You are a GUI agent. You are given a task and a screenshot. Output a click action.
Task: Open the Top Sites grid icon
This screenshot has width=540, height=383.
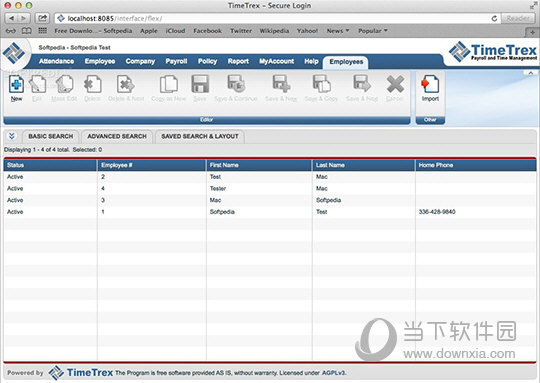(x=42, y=31)
